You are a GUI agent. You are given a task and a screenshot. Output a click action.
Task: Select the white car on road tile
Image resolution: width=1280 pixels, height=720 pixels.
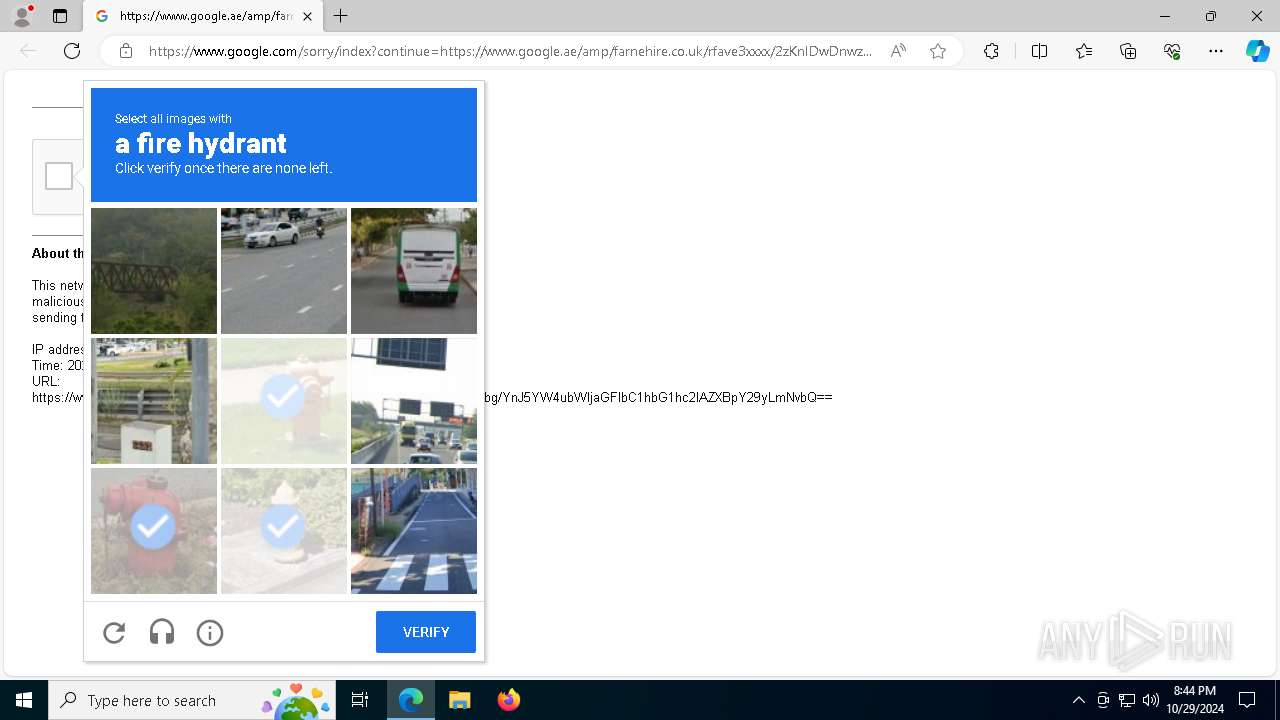pos(284,271)
